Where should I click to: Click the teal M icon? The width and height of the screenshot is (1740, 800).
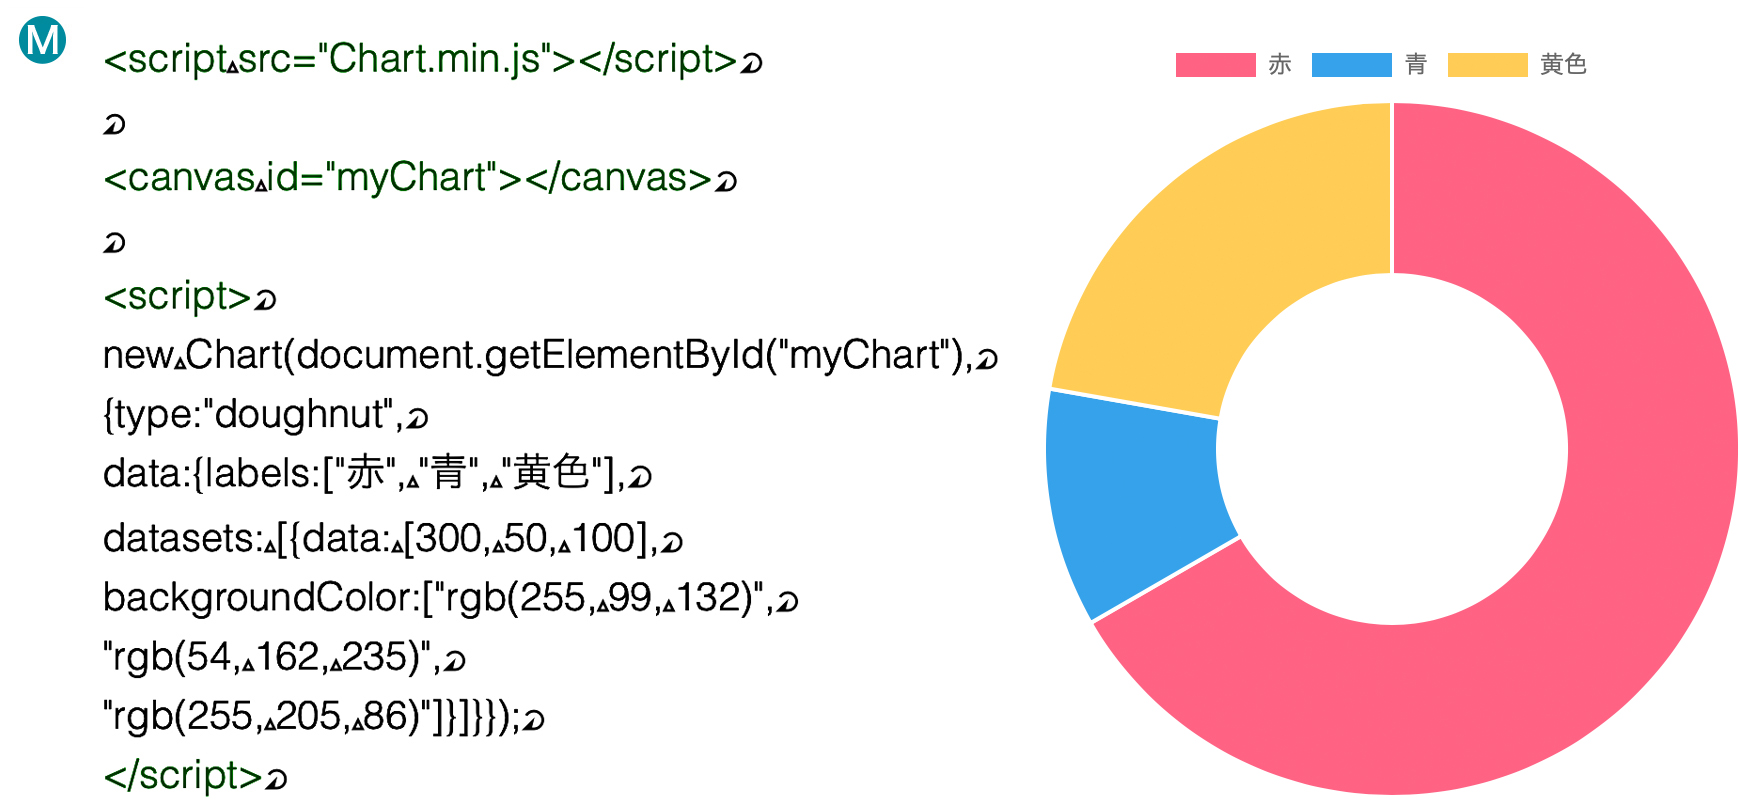pos(43,40)
